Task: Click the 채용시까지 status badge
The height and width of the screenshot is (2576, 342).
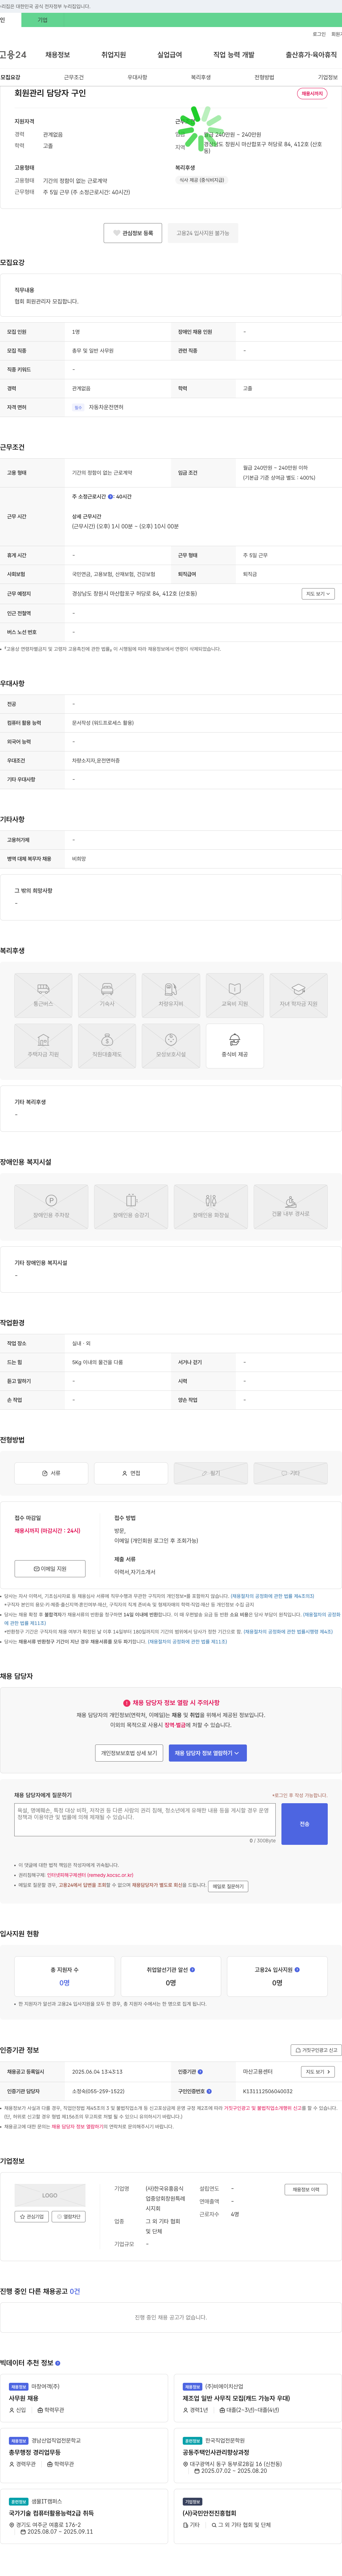Action: tap(312, 94)
